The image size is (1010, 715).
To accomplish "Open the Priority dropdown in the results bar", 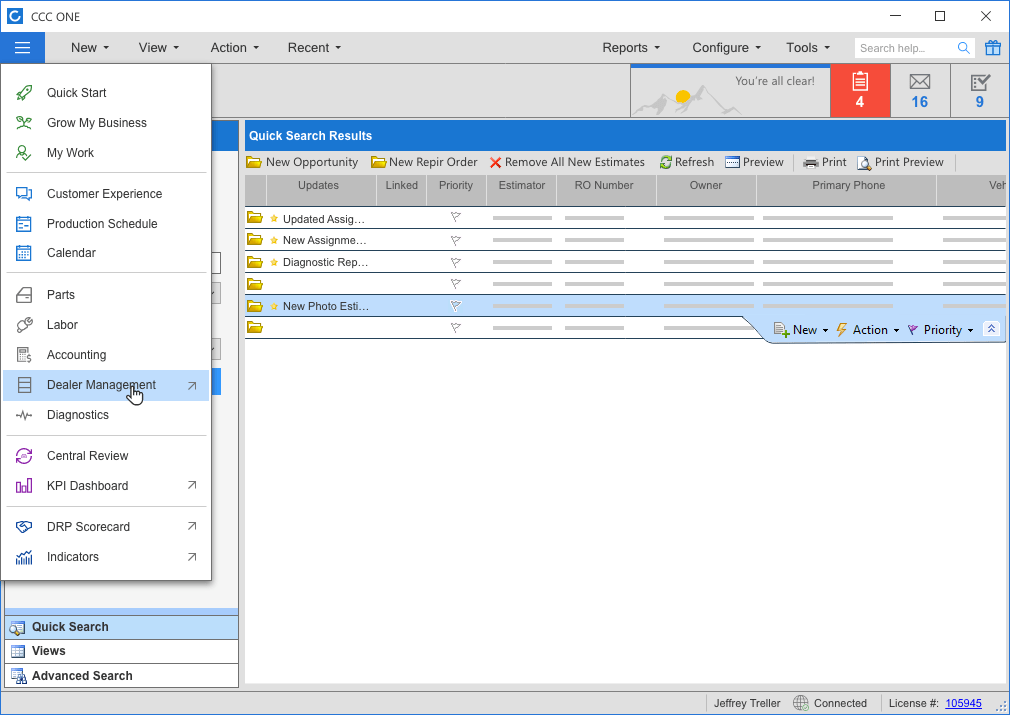I will click(939, 329).
